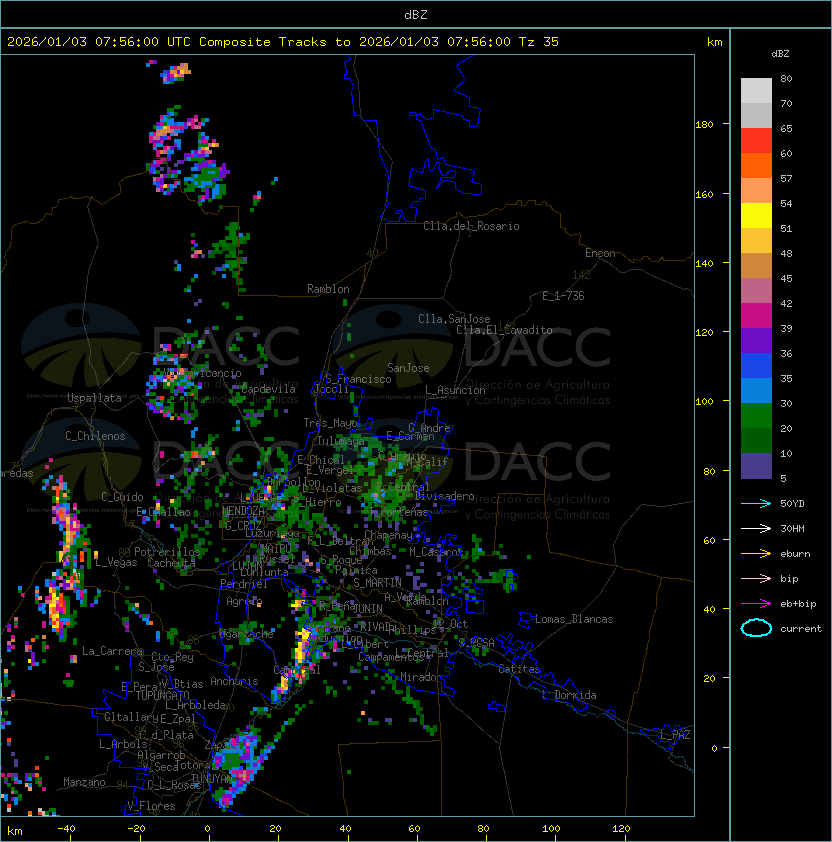Pick the bright yellow swatch in dBZ scale
This screenshot has width=832, height=842.
pyautogui.click(x=756, y=216)
